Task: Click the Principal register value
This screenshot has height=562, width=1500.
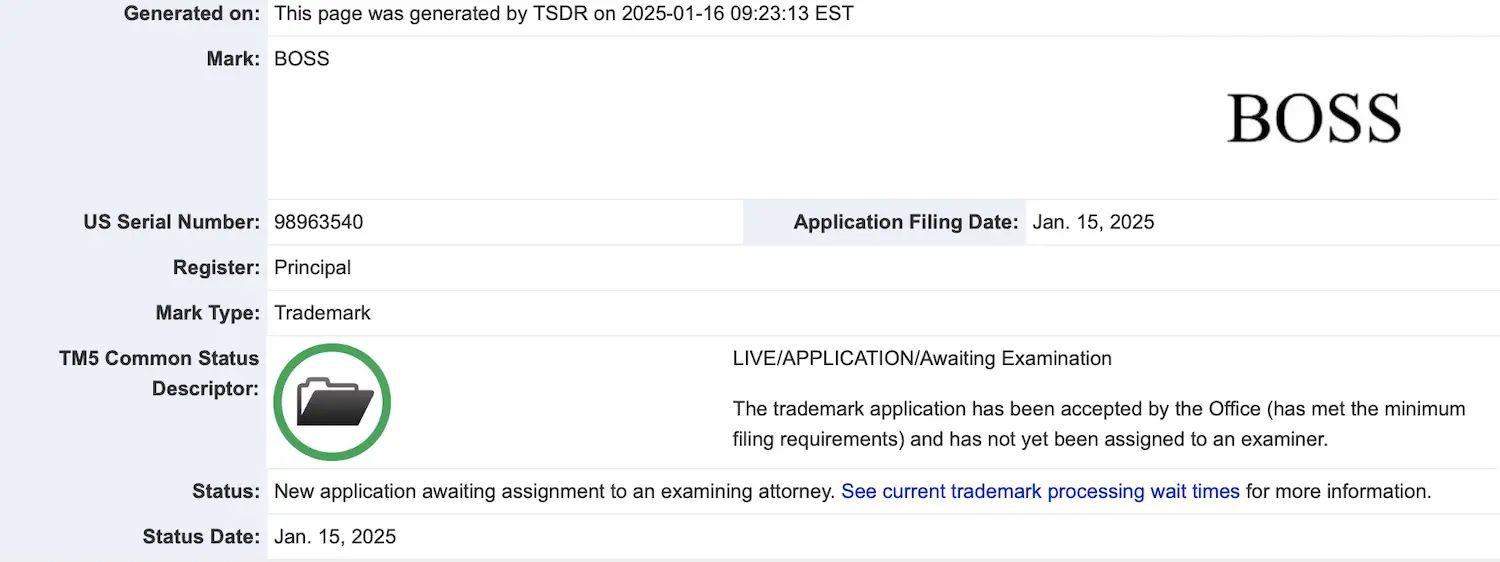Action: coord(312,267)
